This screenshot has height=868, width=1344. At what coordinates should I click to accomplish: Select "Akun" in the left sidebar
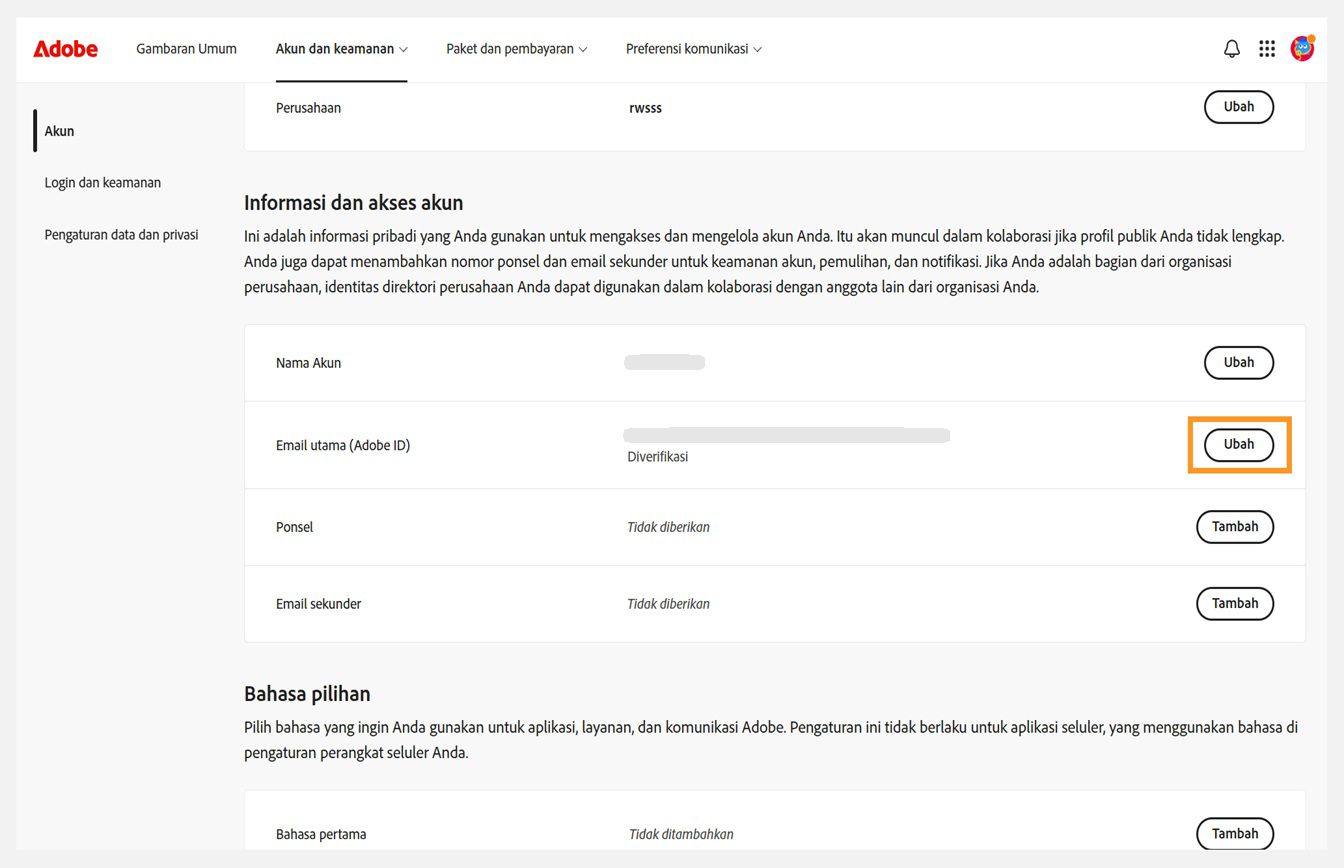(x=58, y=131)
